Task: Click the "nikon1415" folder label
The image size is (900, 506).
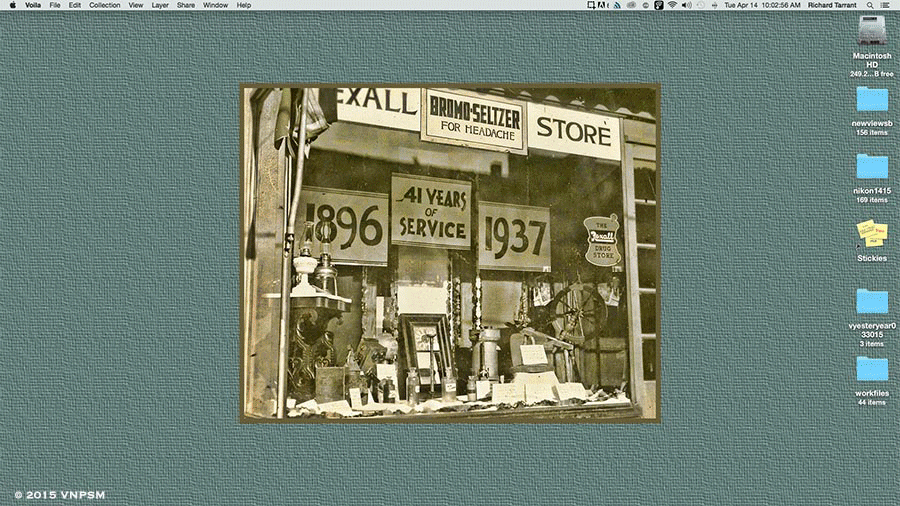Action: click(872, 190)
